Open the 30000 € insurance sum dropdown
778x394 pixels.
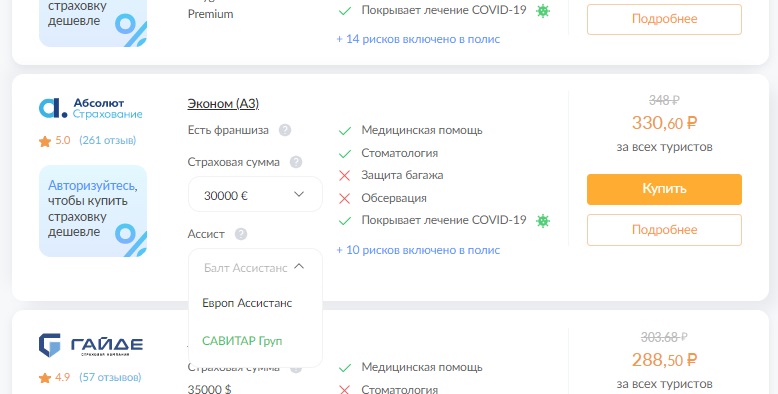coord(255,194)
